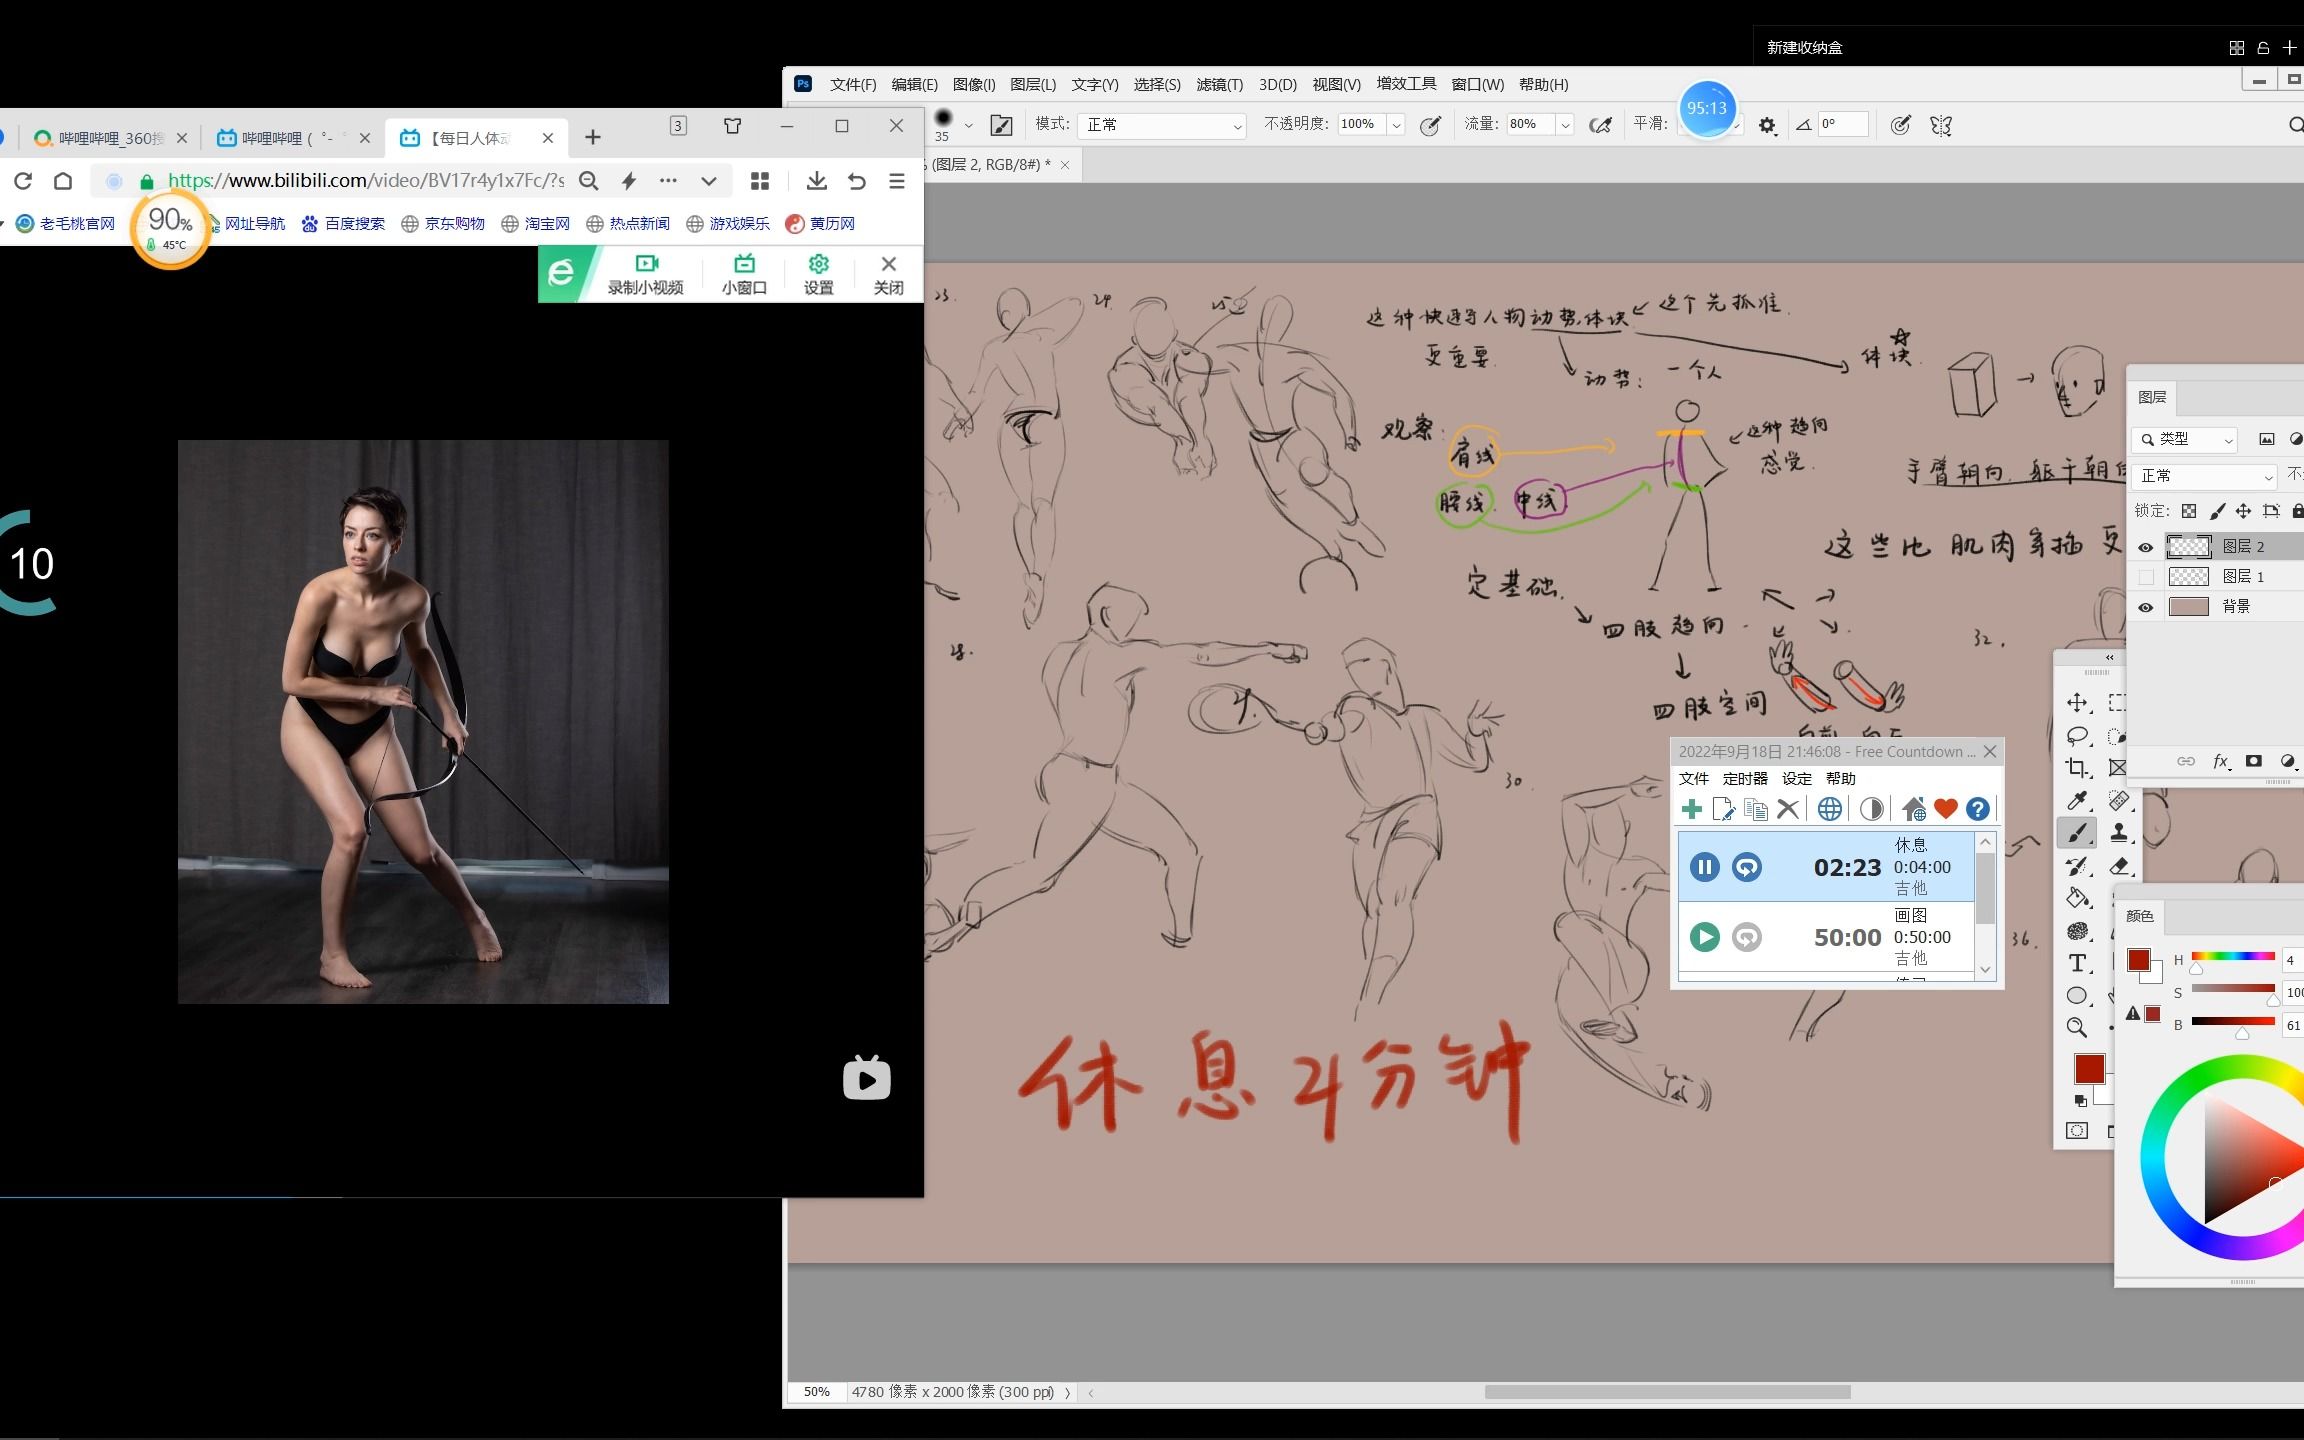Start the 画图 50:00 timer
Screen dimensions: 2304x1440
pyautogui.click(x=1705, y=937)
